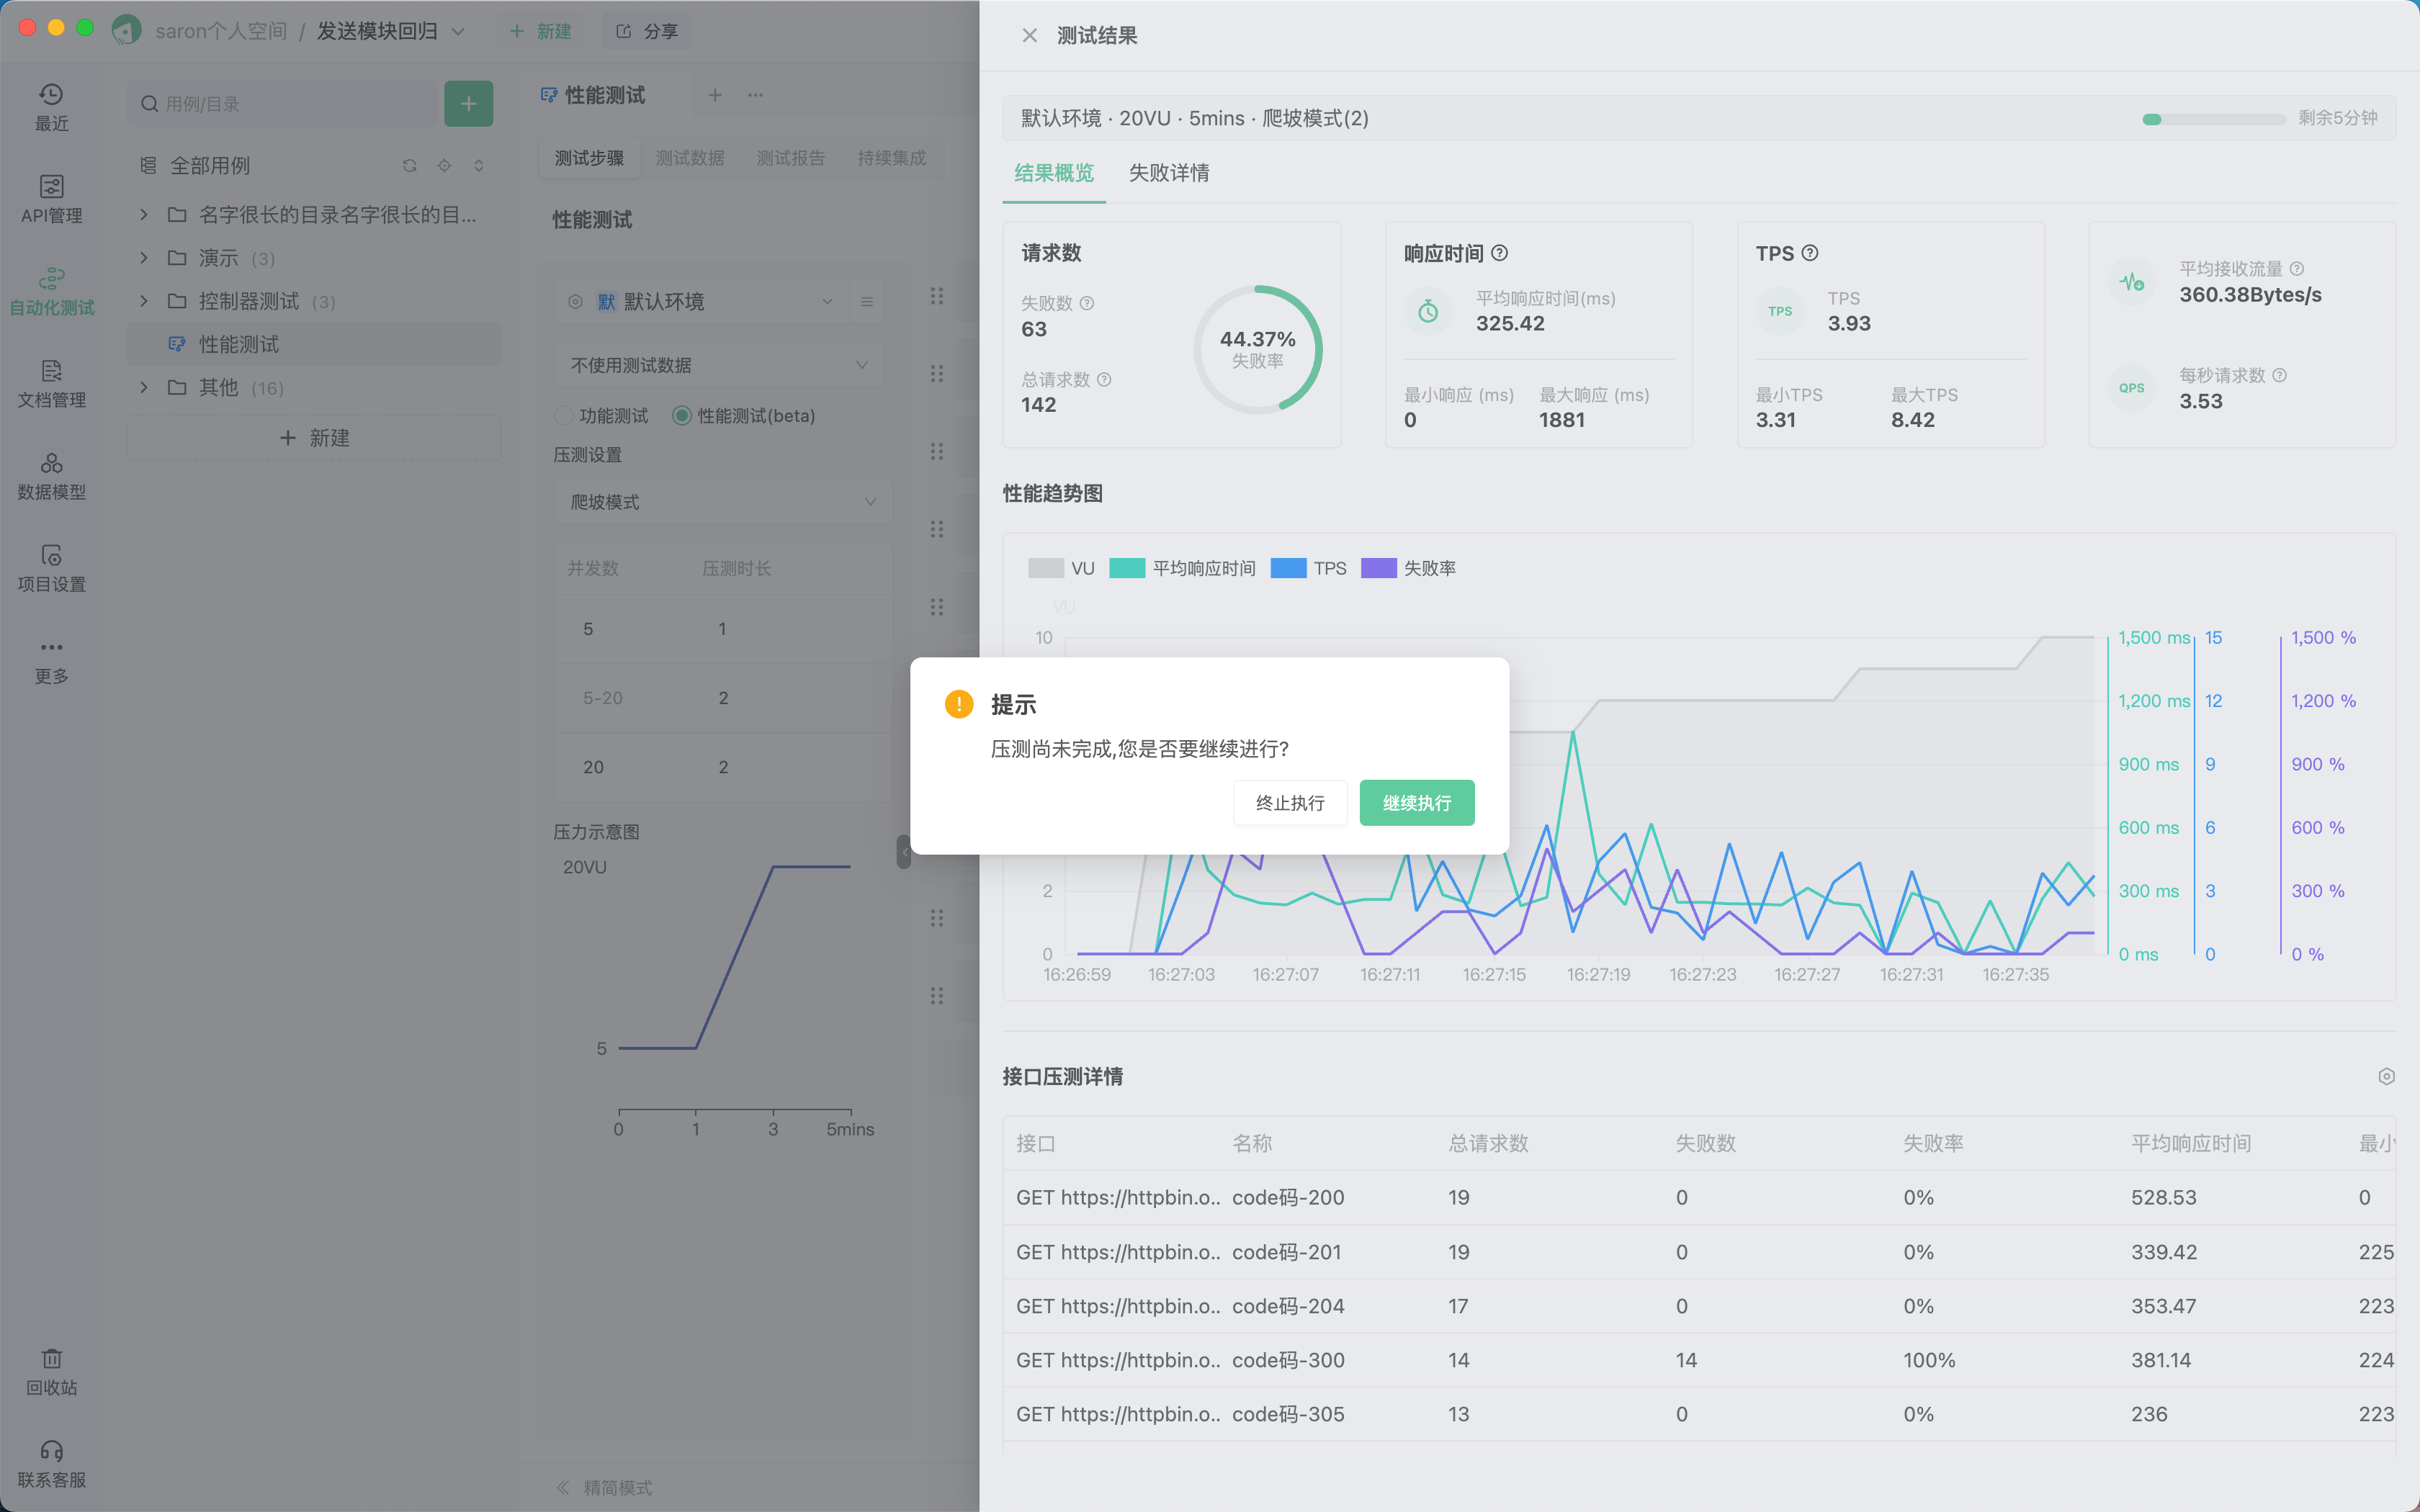The height and width of the screenshot is (1512, 2420).
Task: Toggle 平均响应时间 series in legend
Action: pyautogui.click(x=1182, y=568)
